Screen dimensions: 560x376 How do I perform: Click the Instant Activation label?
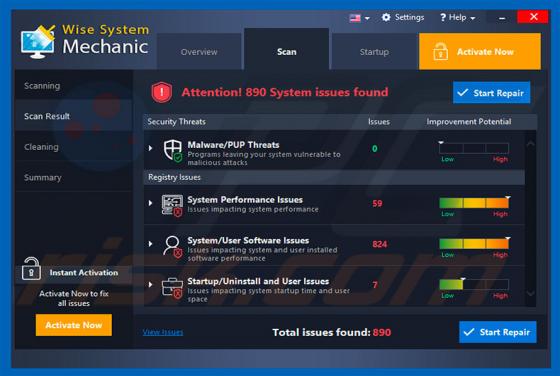[x=84, y=272]
